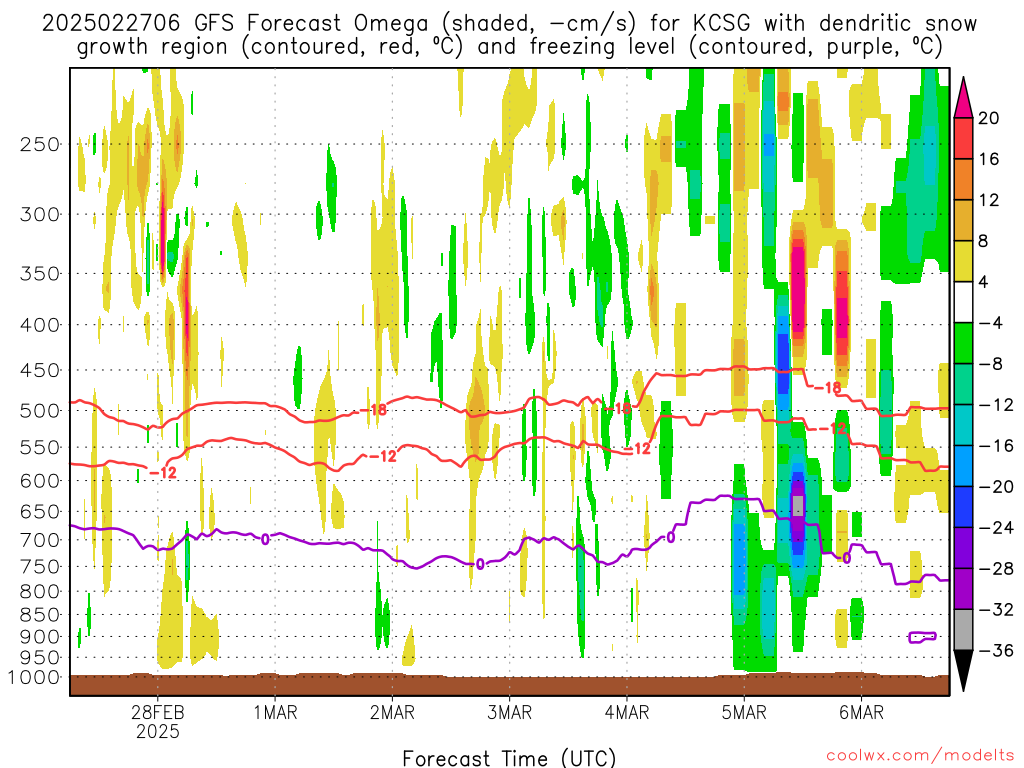Click the 900 pressure level label
Viewport: 1024px width, 768px height.
[x=40, y=637]
